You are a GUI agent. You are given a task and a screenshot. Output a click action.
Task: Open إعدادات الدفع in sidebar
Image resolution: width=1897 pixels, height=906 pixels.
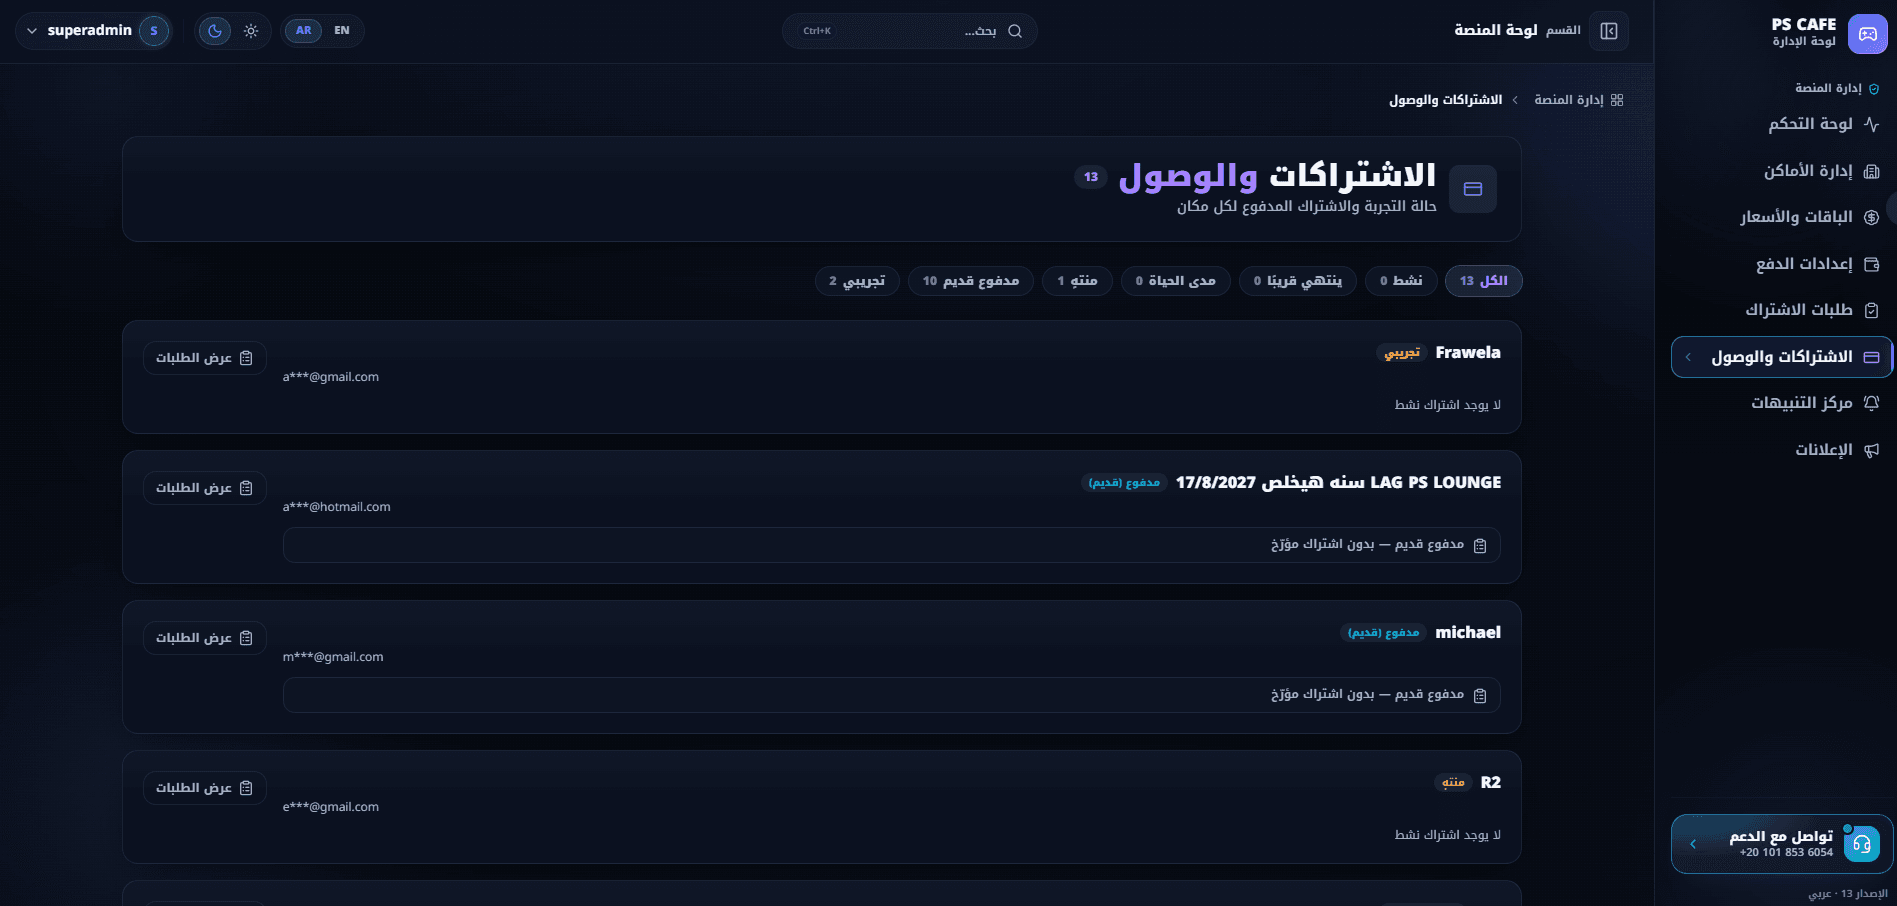pos(1782,264)
